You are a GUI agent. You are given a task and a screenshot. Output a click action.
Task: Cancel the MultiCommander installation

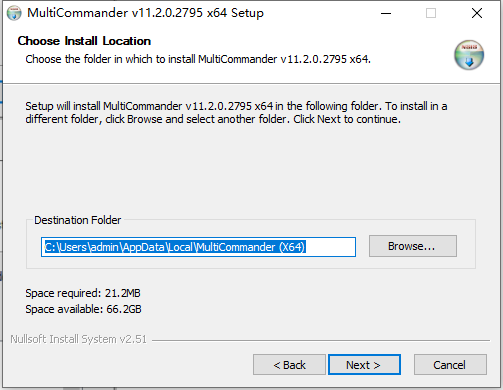point(450,365)
